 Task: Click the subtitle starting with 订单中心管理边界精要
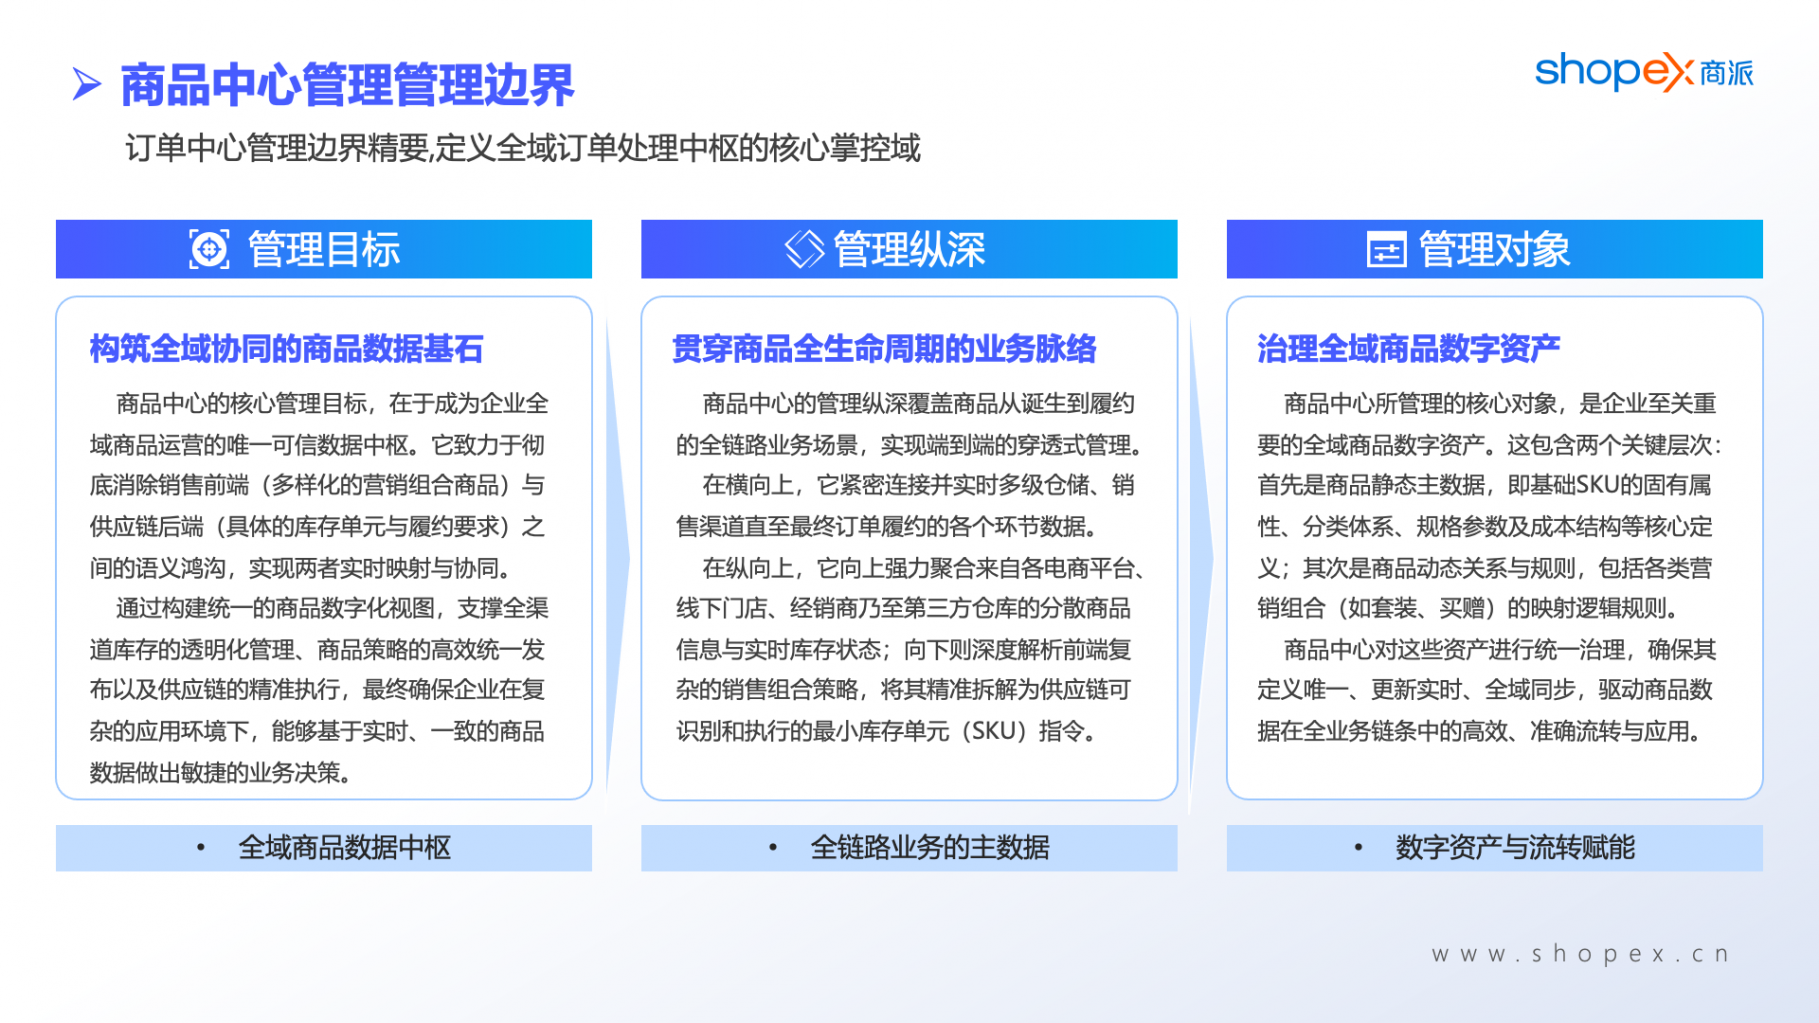(523, 148)
